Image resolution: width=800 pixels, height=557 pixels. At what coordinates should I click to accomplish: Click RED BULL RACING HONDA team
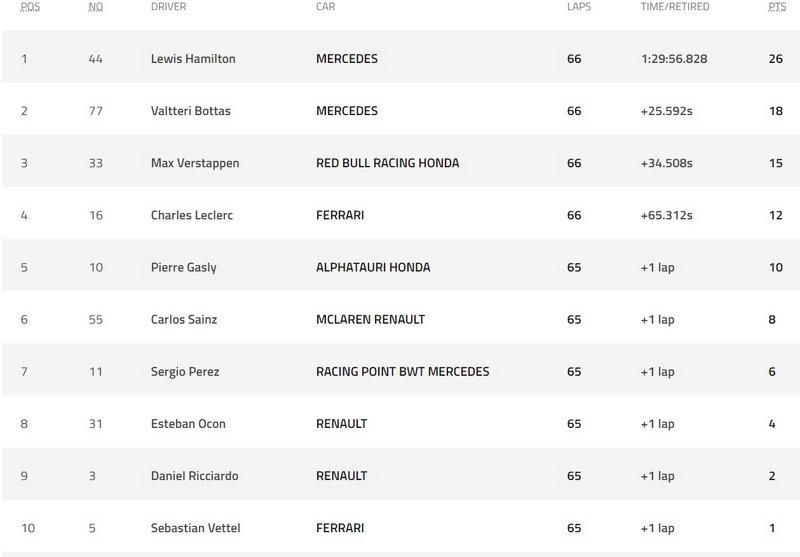tap(387, 163)
